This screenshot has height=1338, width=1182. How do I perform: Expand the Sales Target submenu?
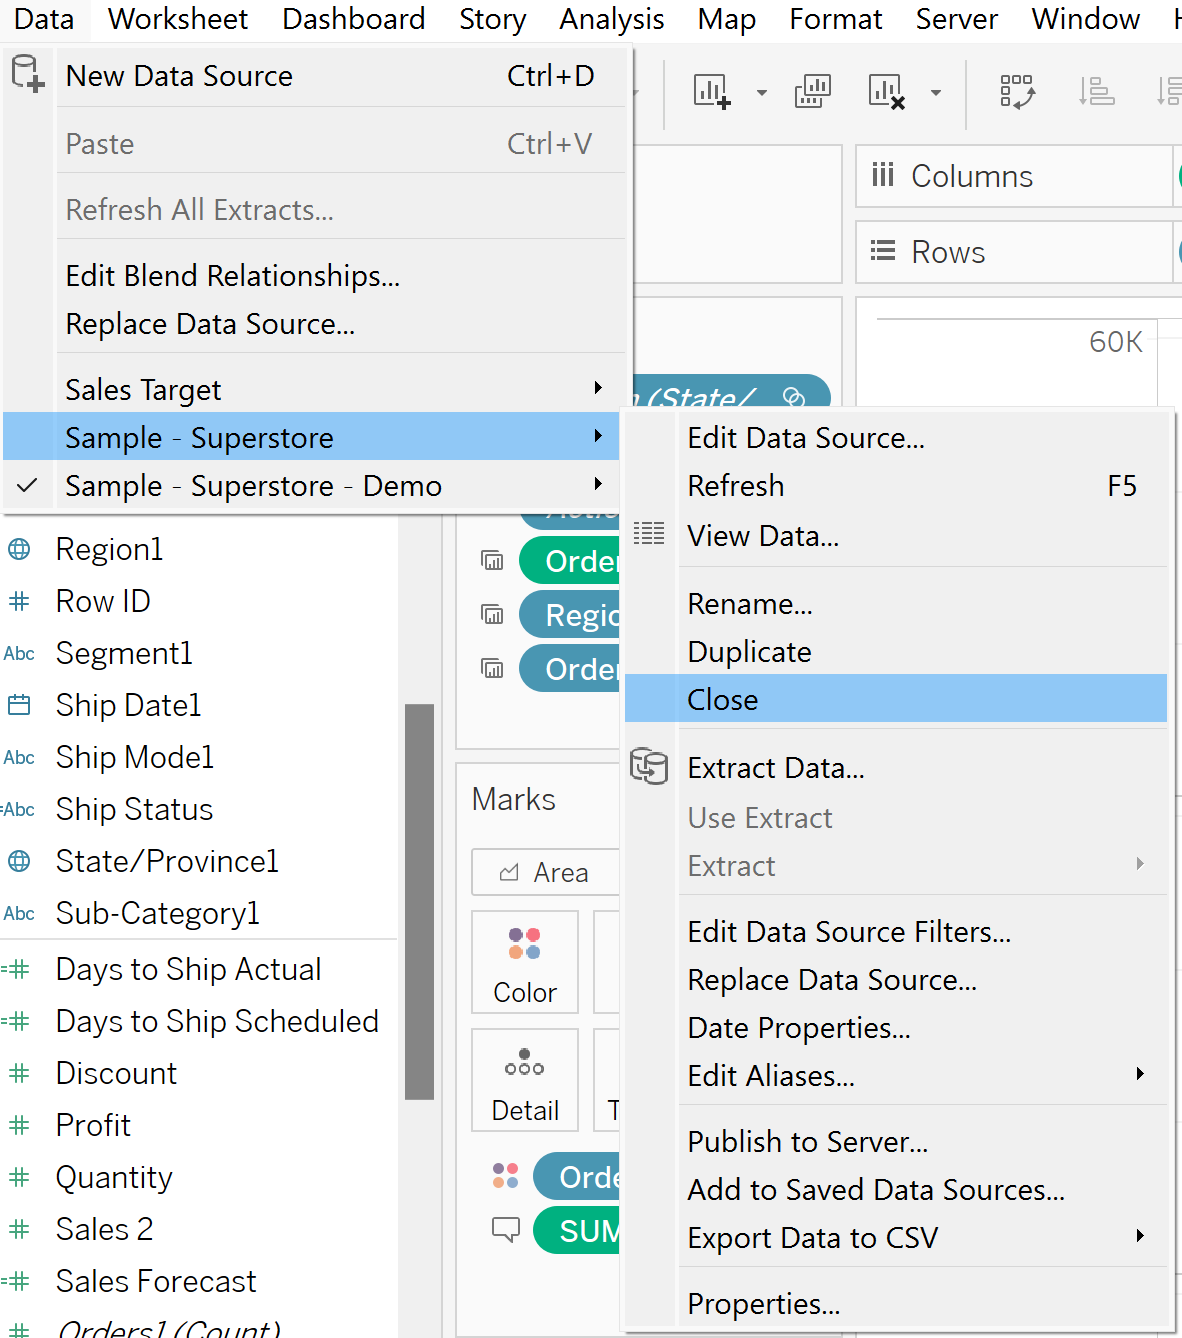tap(598, 388)
